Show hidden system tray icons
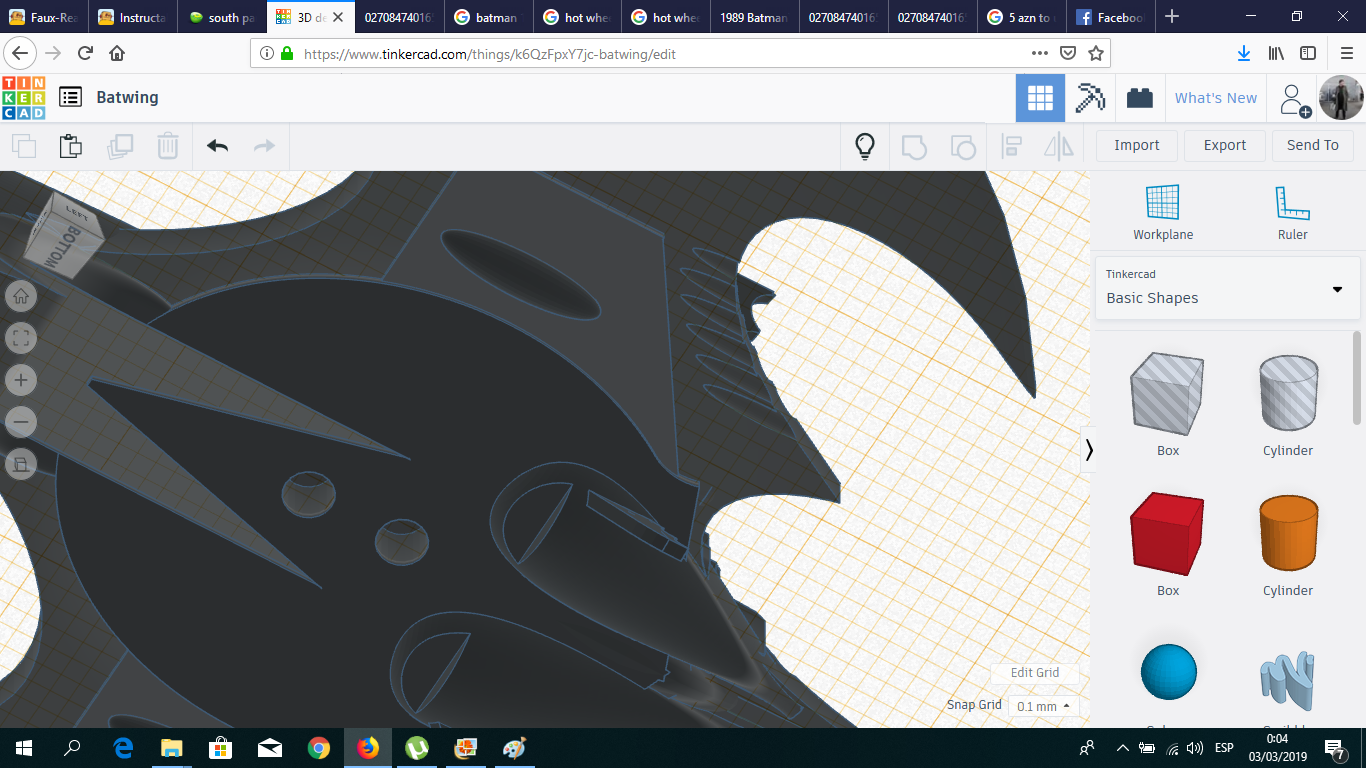 [x=1122, y=748]
